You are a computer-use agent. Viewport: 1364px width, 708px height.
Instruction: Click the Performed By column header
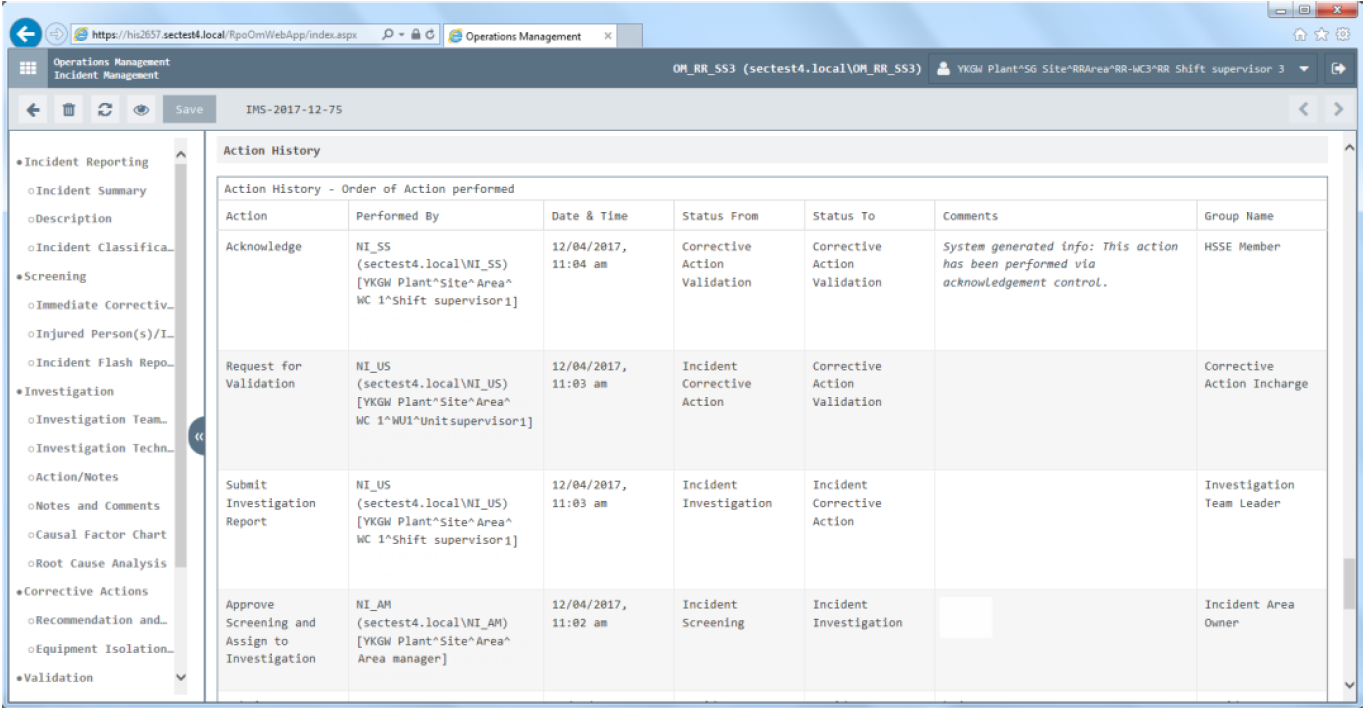(397, 216)
